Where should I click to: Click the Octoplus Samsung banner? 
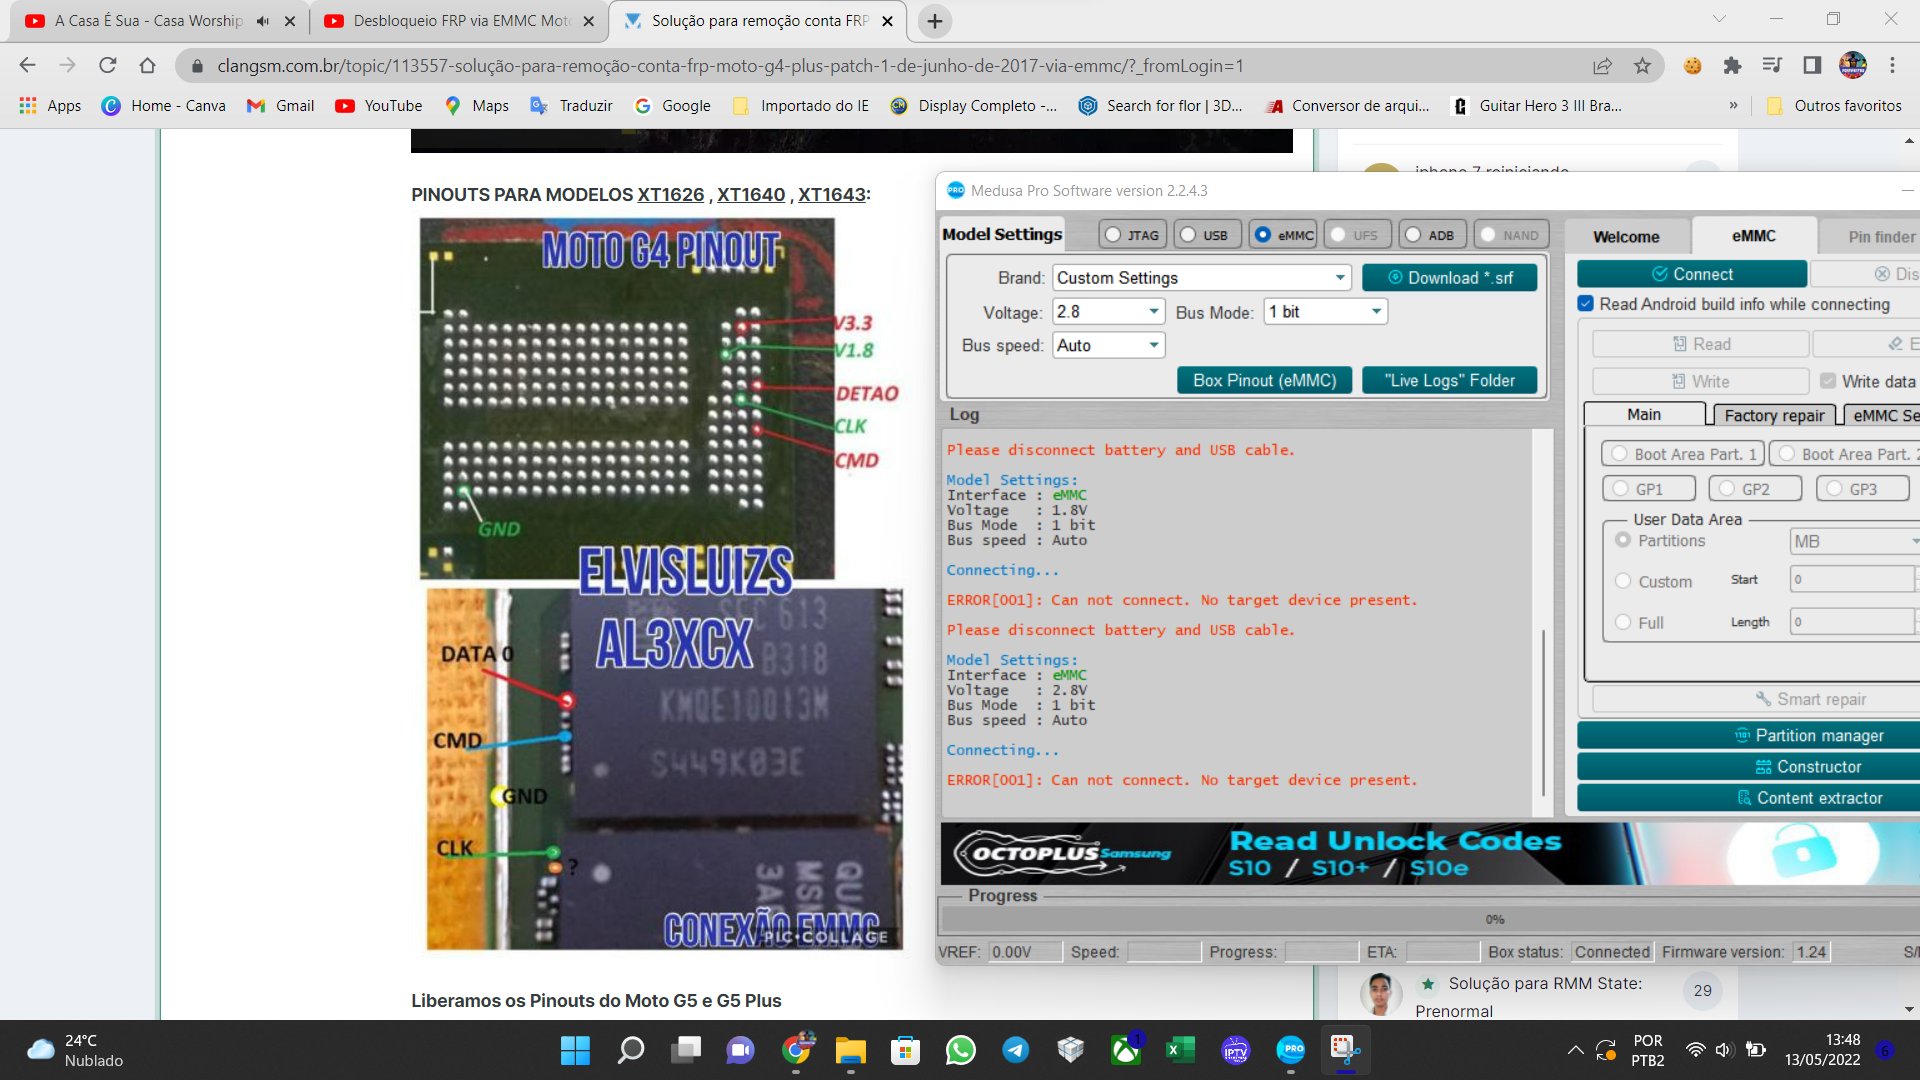(x=1430, y=854)
